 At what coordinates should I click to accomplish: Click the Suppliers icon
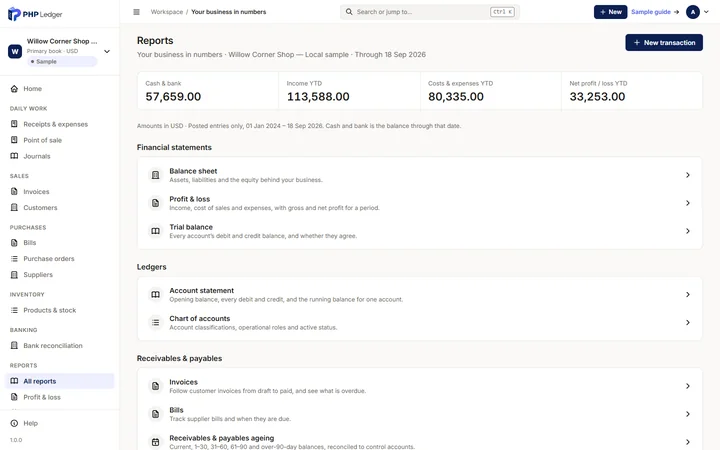click(14, 275)
